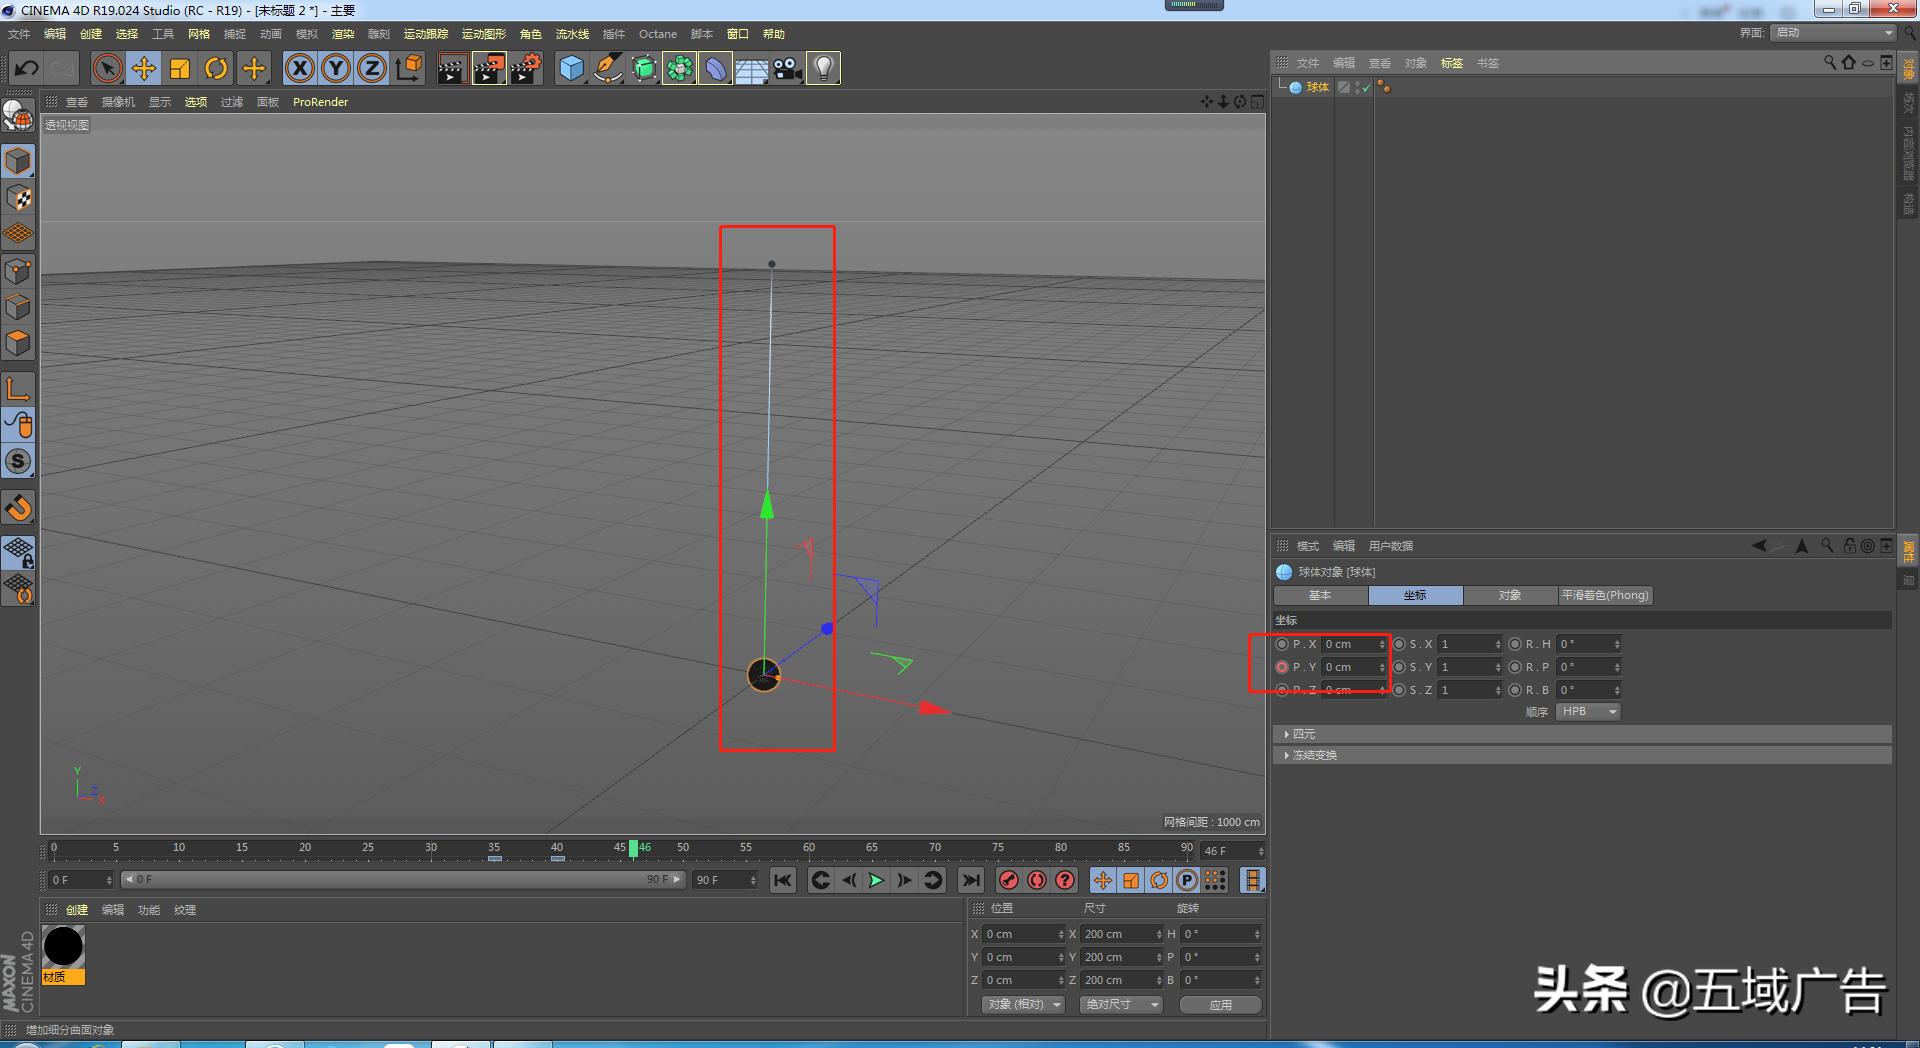This screenshot has height=1048, width=1920.
Task: Toggle the P.Y keyframe circle
Action: click(x=1282, y=667)
